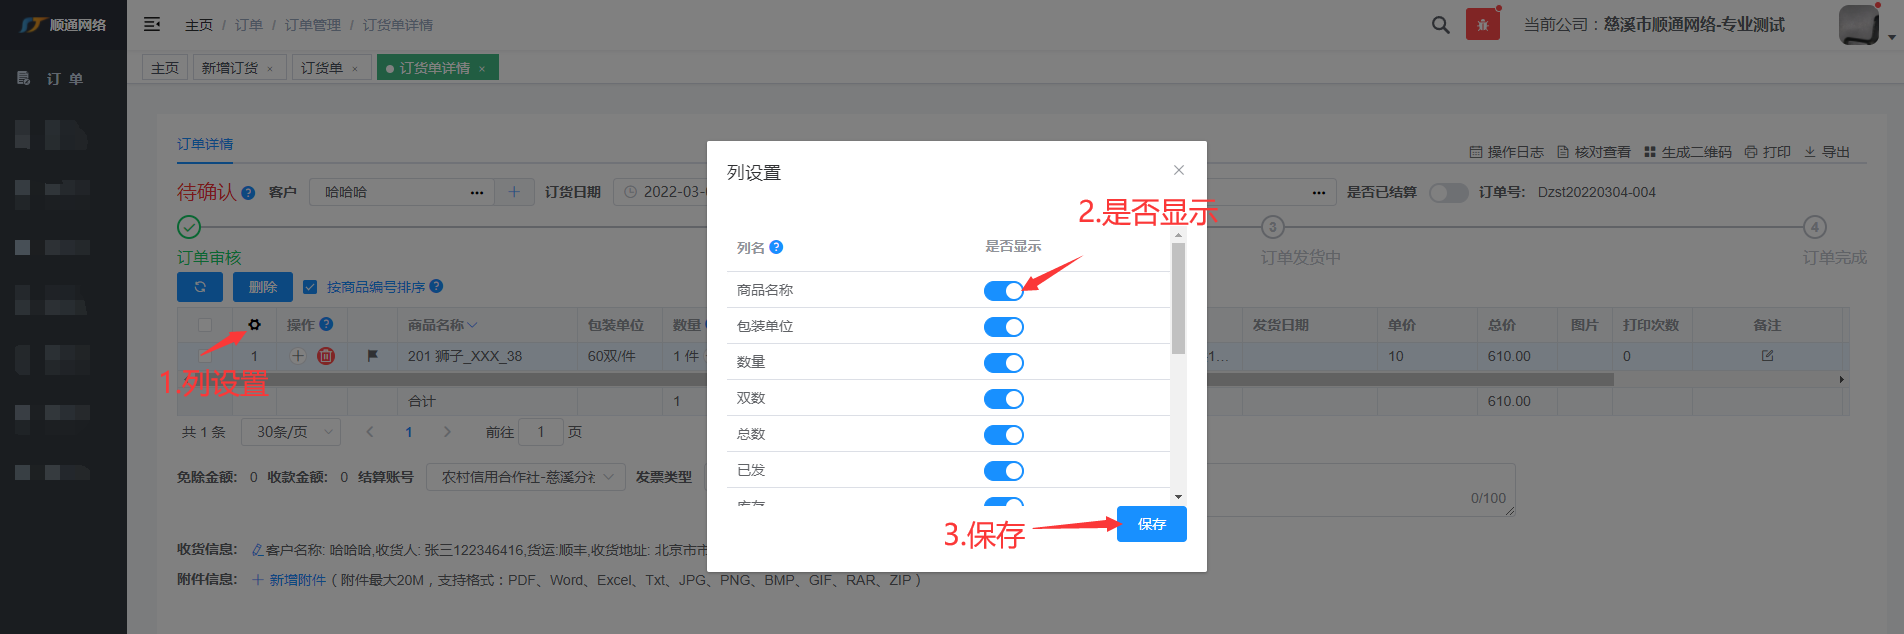Click the sidebar collapse hamburger icon
1904x634 pixels.
click(152, 25)
